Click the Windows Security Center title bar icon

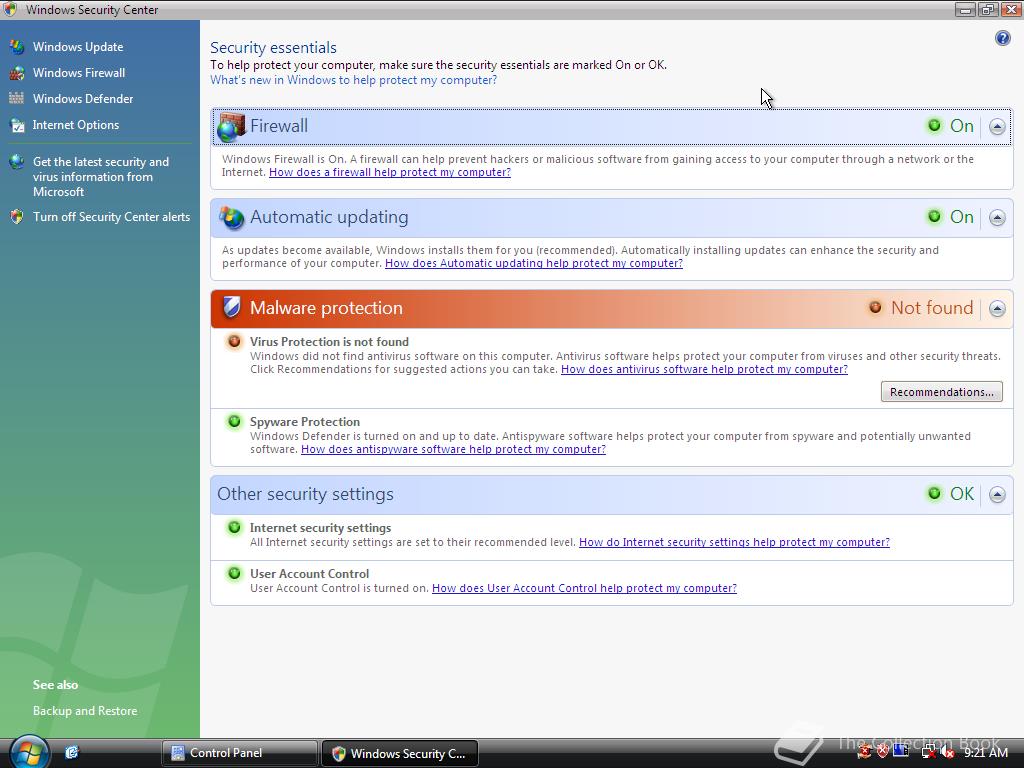click(x=10, y=10)
